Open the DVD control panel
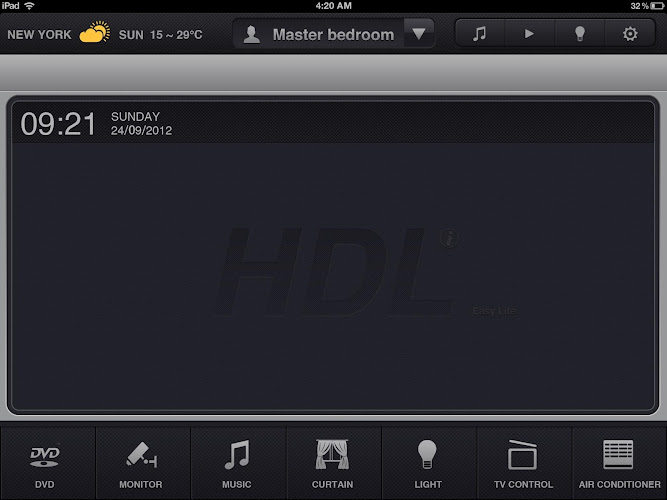Image resolution: width=667 pixels, height=500 pixels. 47,464
